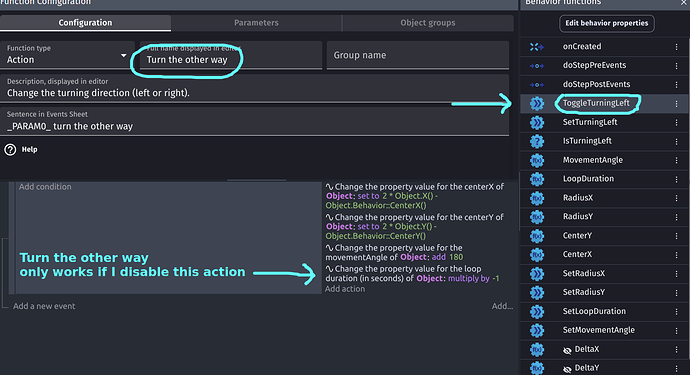Screen dimensions: 690x375
Task: Open the options menu for onCreated
Action: coord(676,47)
